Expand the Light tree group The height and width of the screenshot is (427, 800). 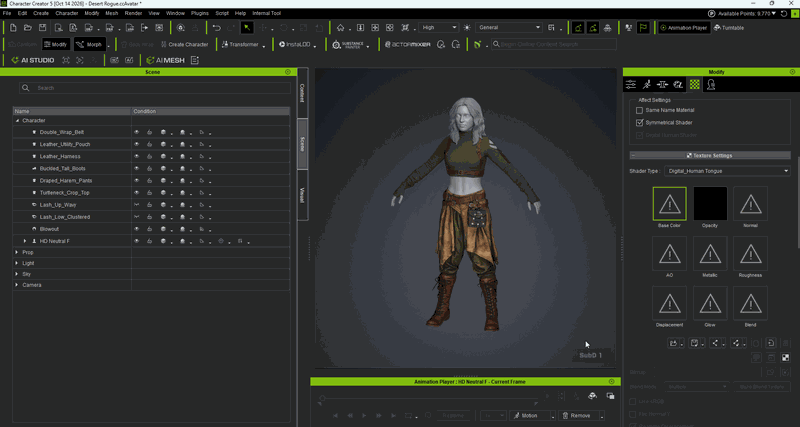17,263
